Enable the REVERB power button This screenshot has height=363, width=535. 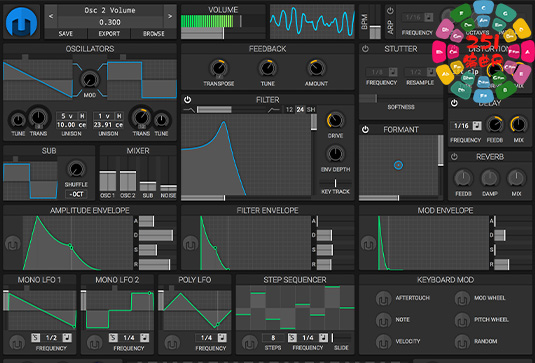(454, 157)
